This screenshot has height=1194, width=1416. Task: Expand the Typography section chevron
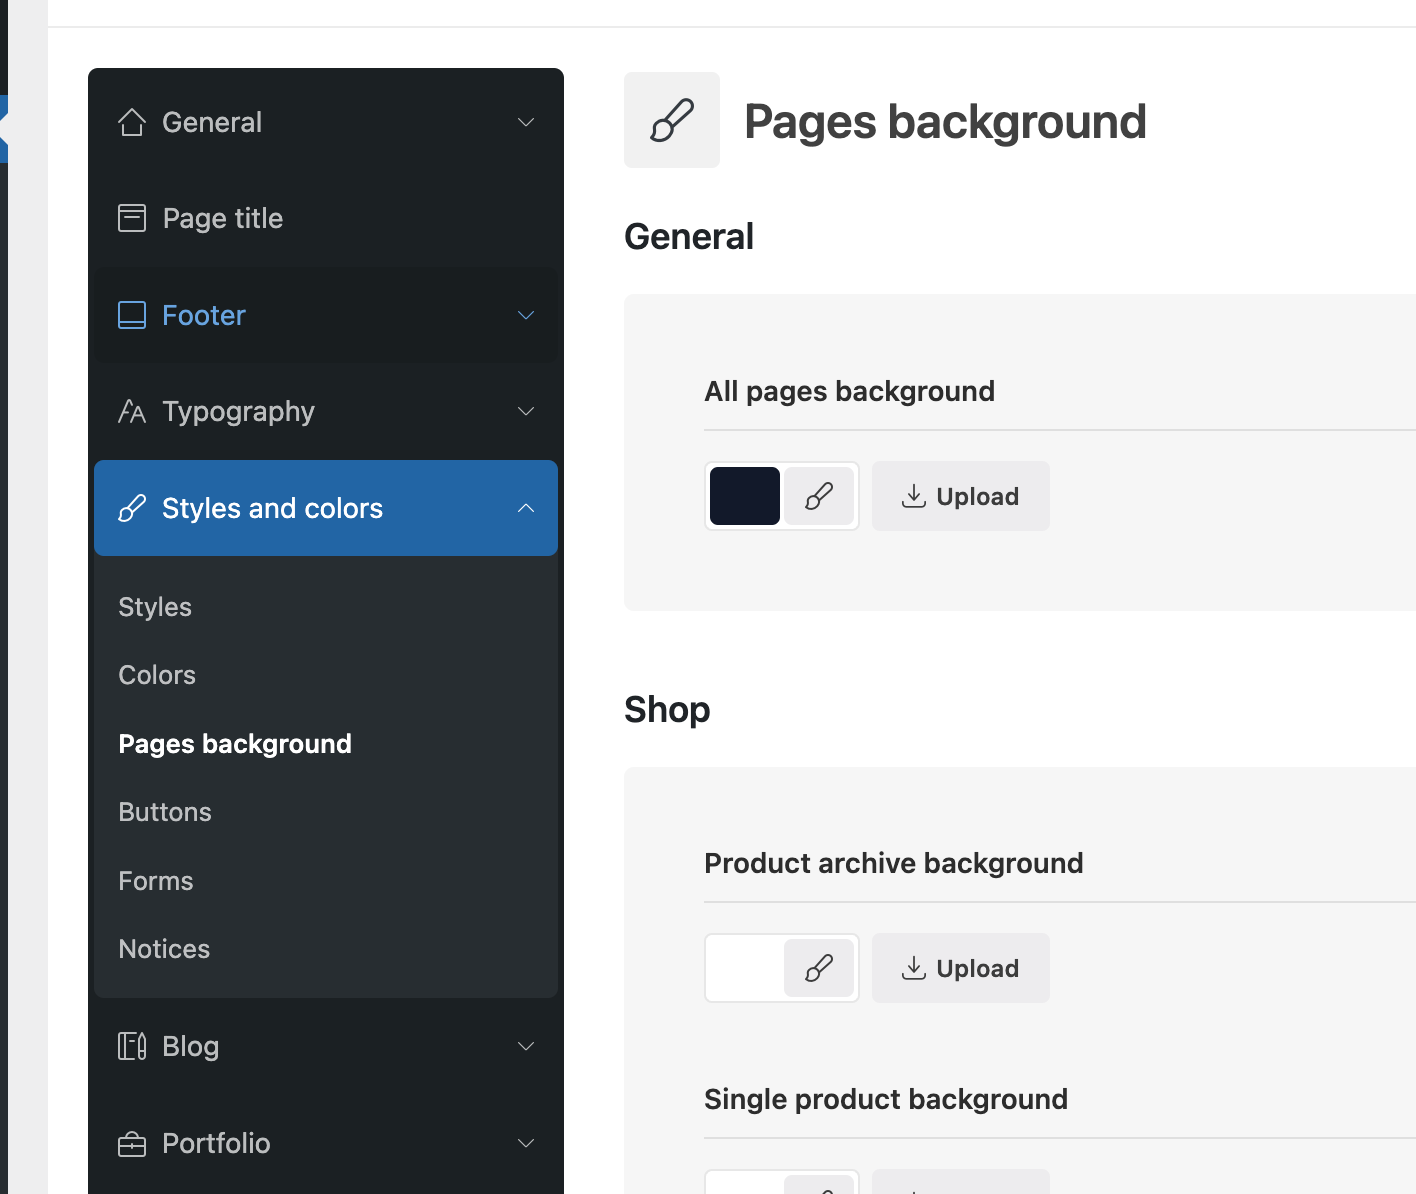[x=526, y=411]
